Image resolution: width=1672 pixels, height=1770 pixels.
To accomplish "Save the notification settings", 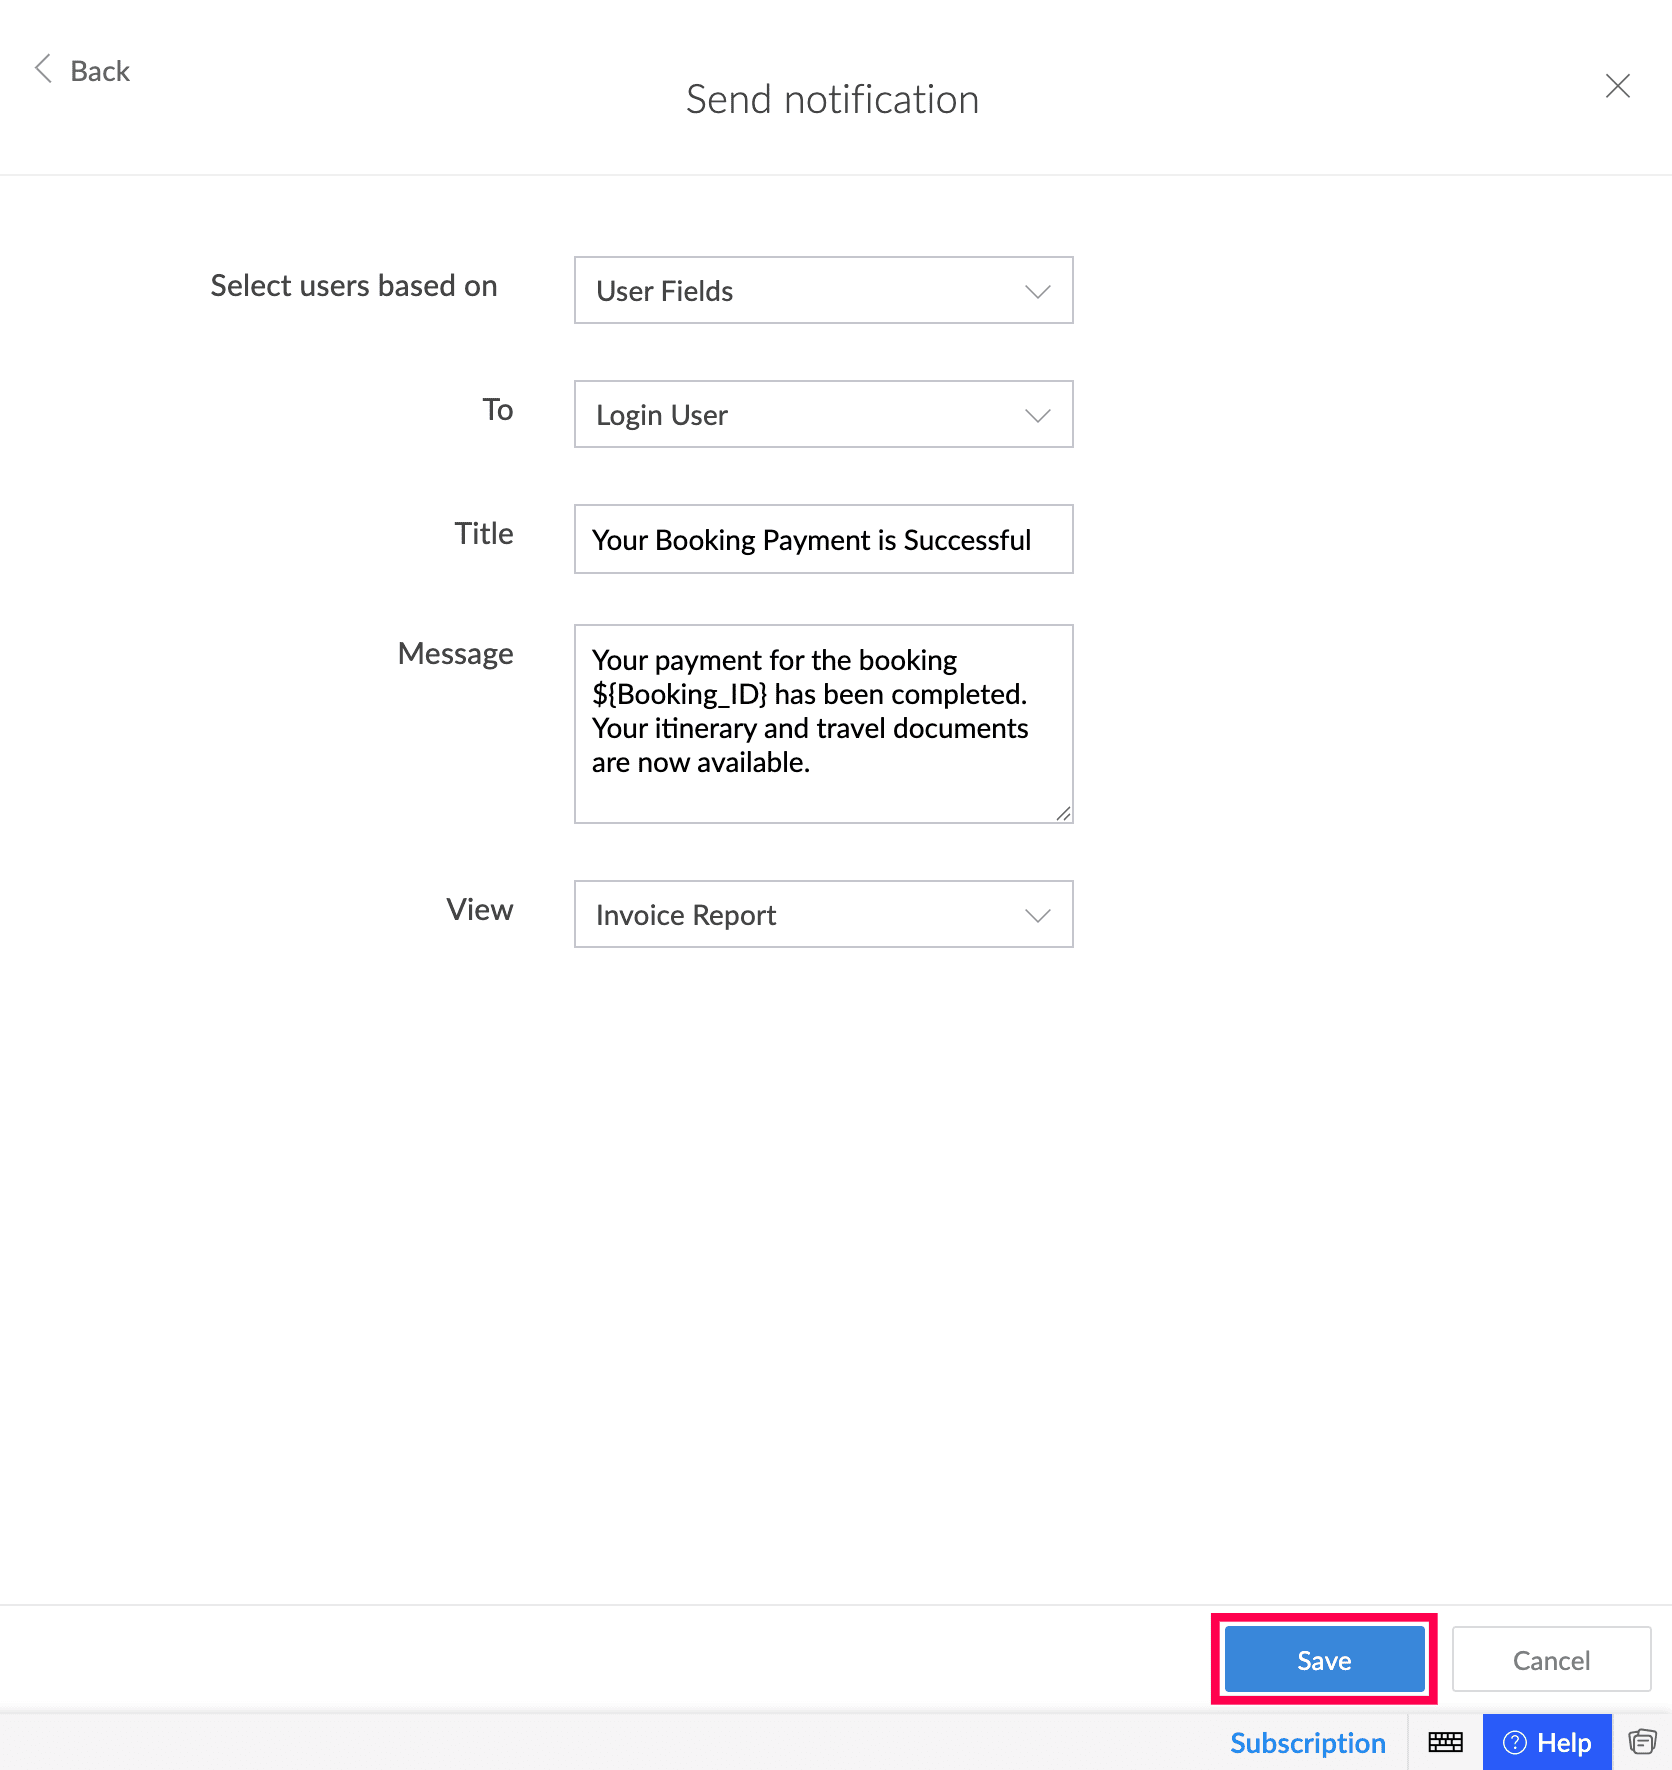I will 1324,1659.
